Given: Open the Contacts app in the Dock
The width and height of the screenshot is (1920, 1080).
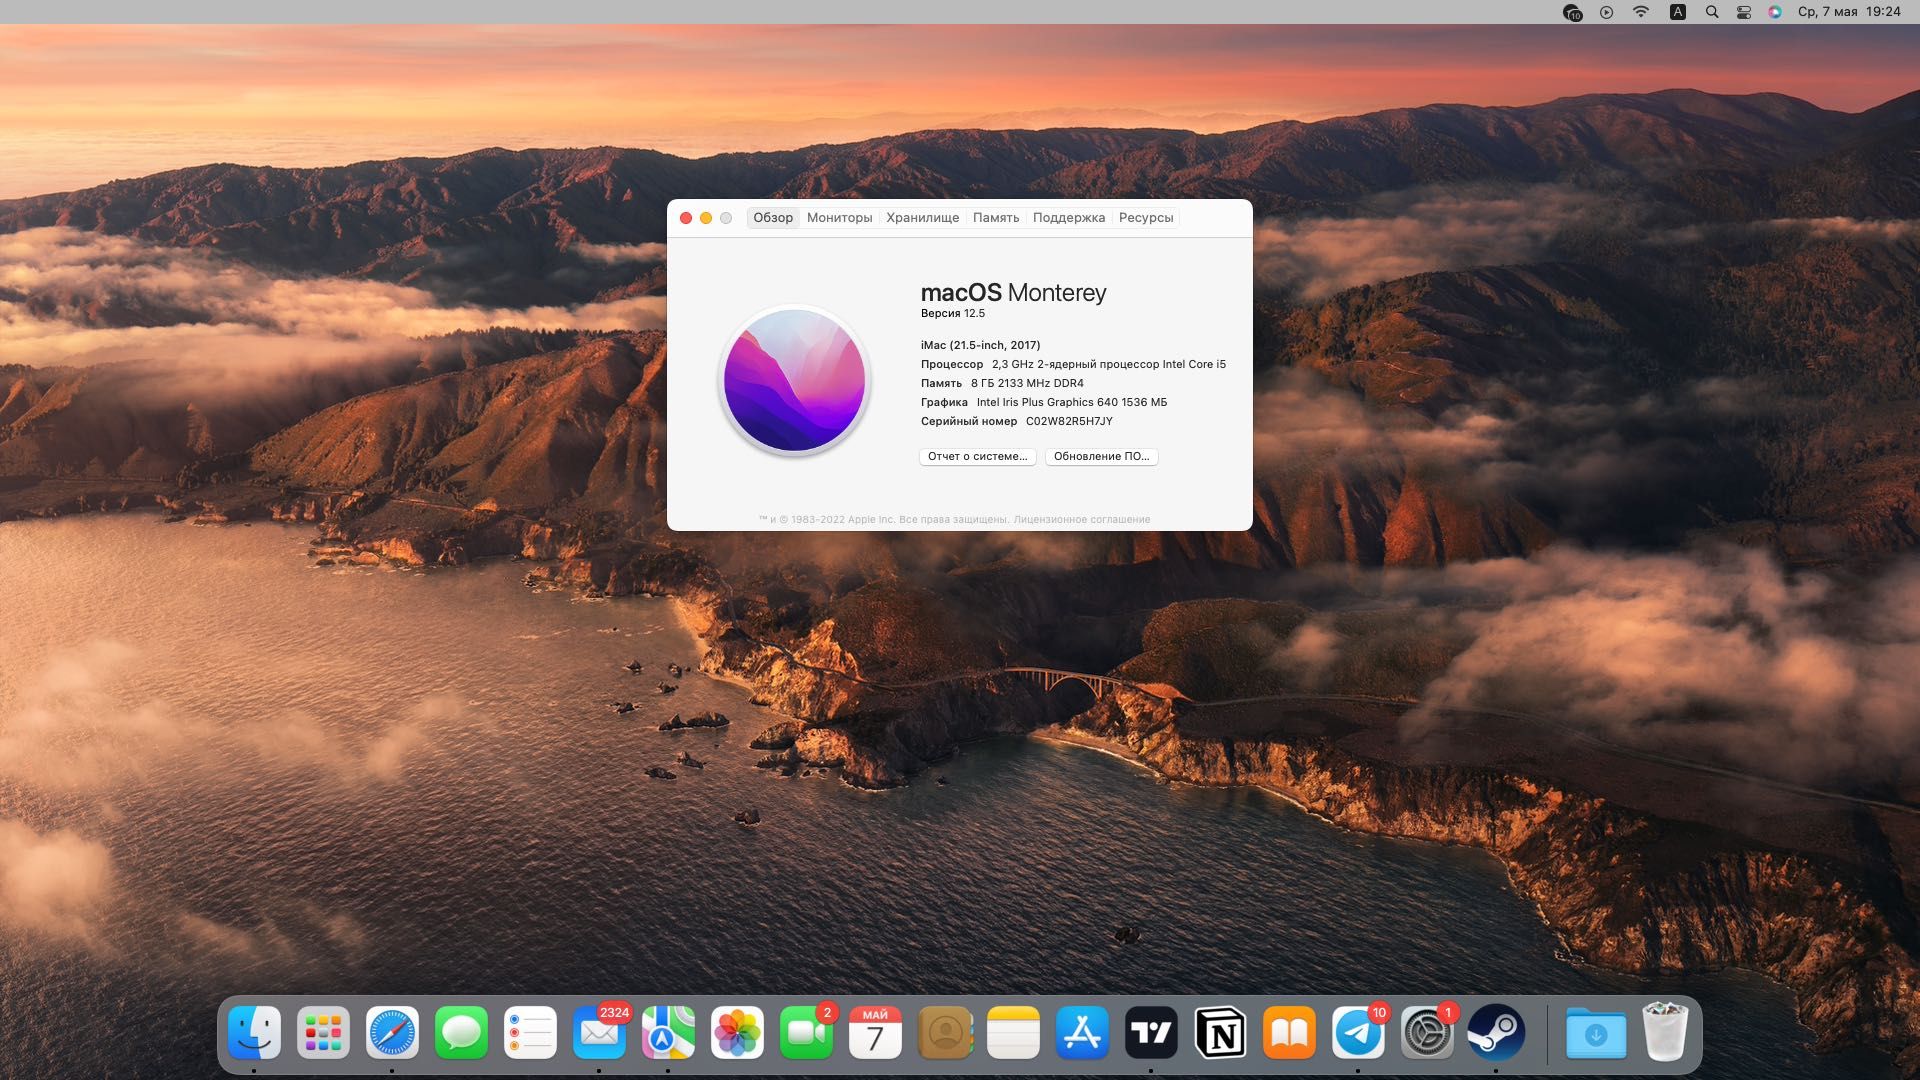Looking at the screenshot, I should click(944, 1033).
